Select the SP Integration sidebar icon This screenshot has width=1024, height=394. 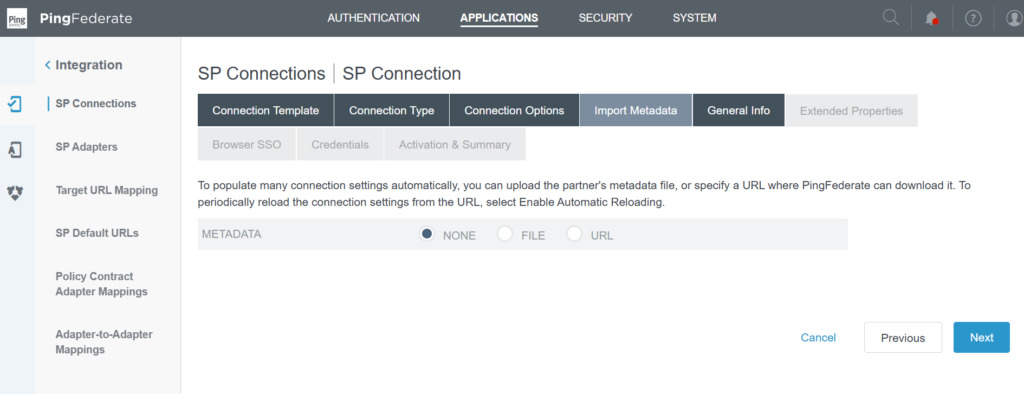point(14,103)
